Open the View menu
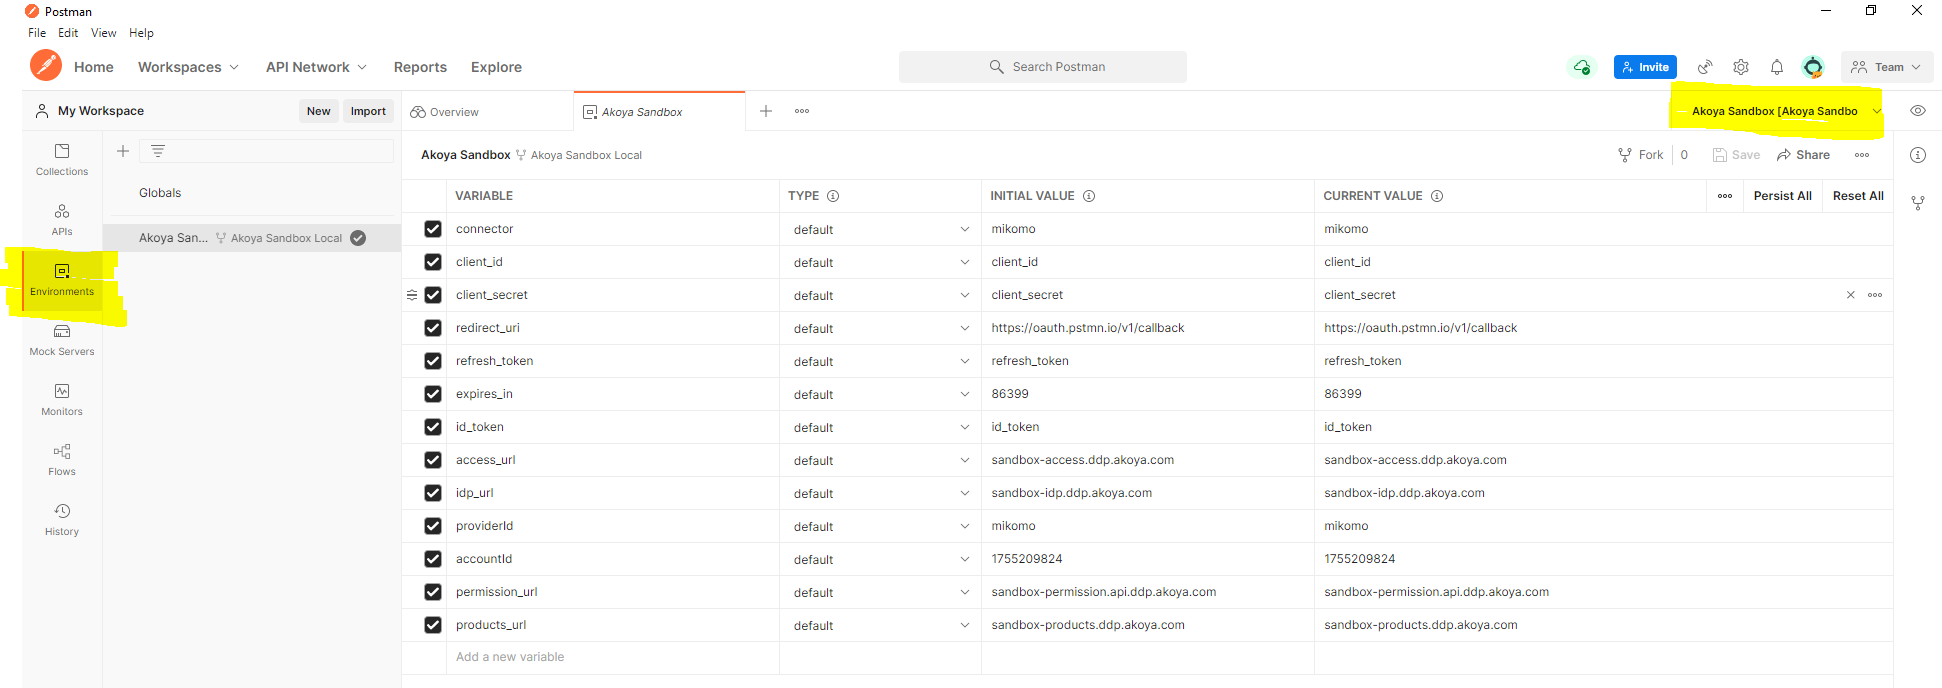1942x688 pixels. click(x=104, y=33)
